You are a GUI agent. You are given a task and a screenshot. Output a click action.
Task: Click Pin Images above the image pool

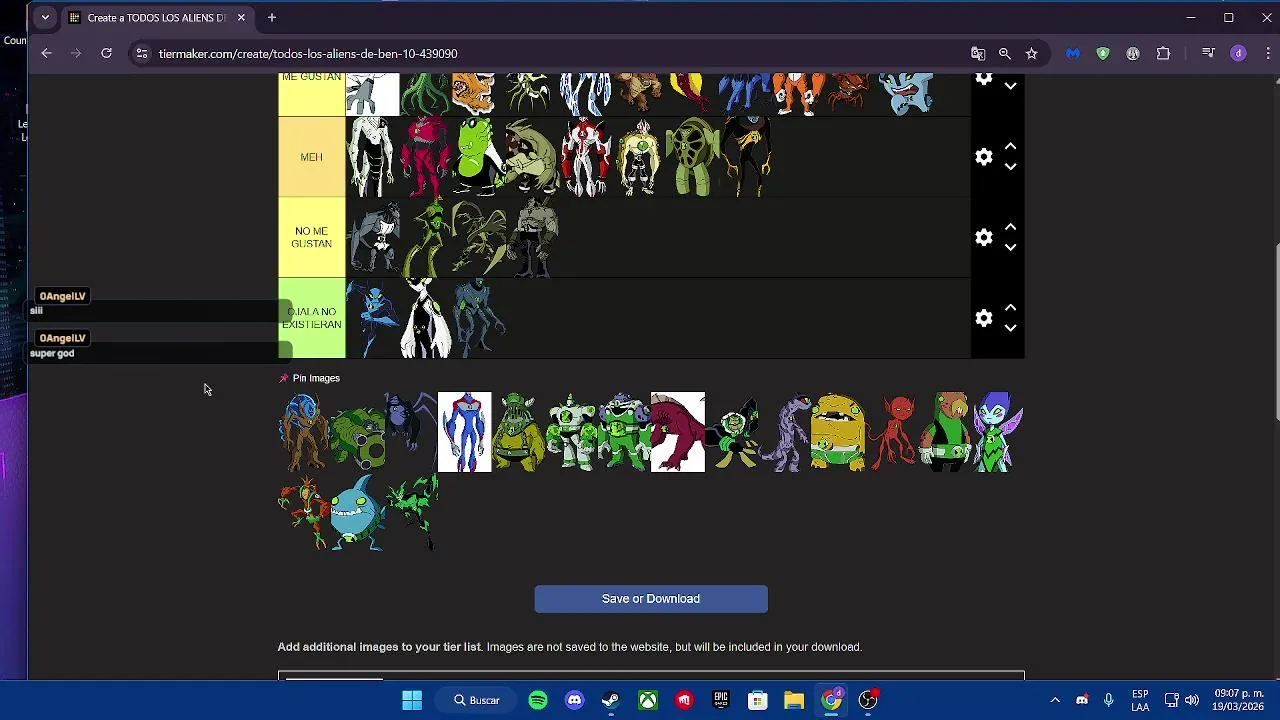pos(309,378)
